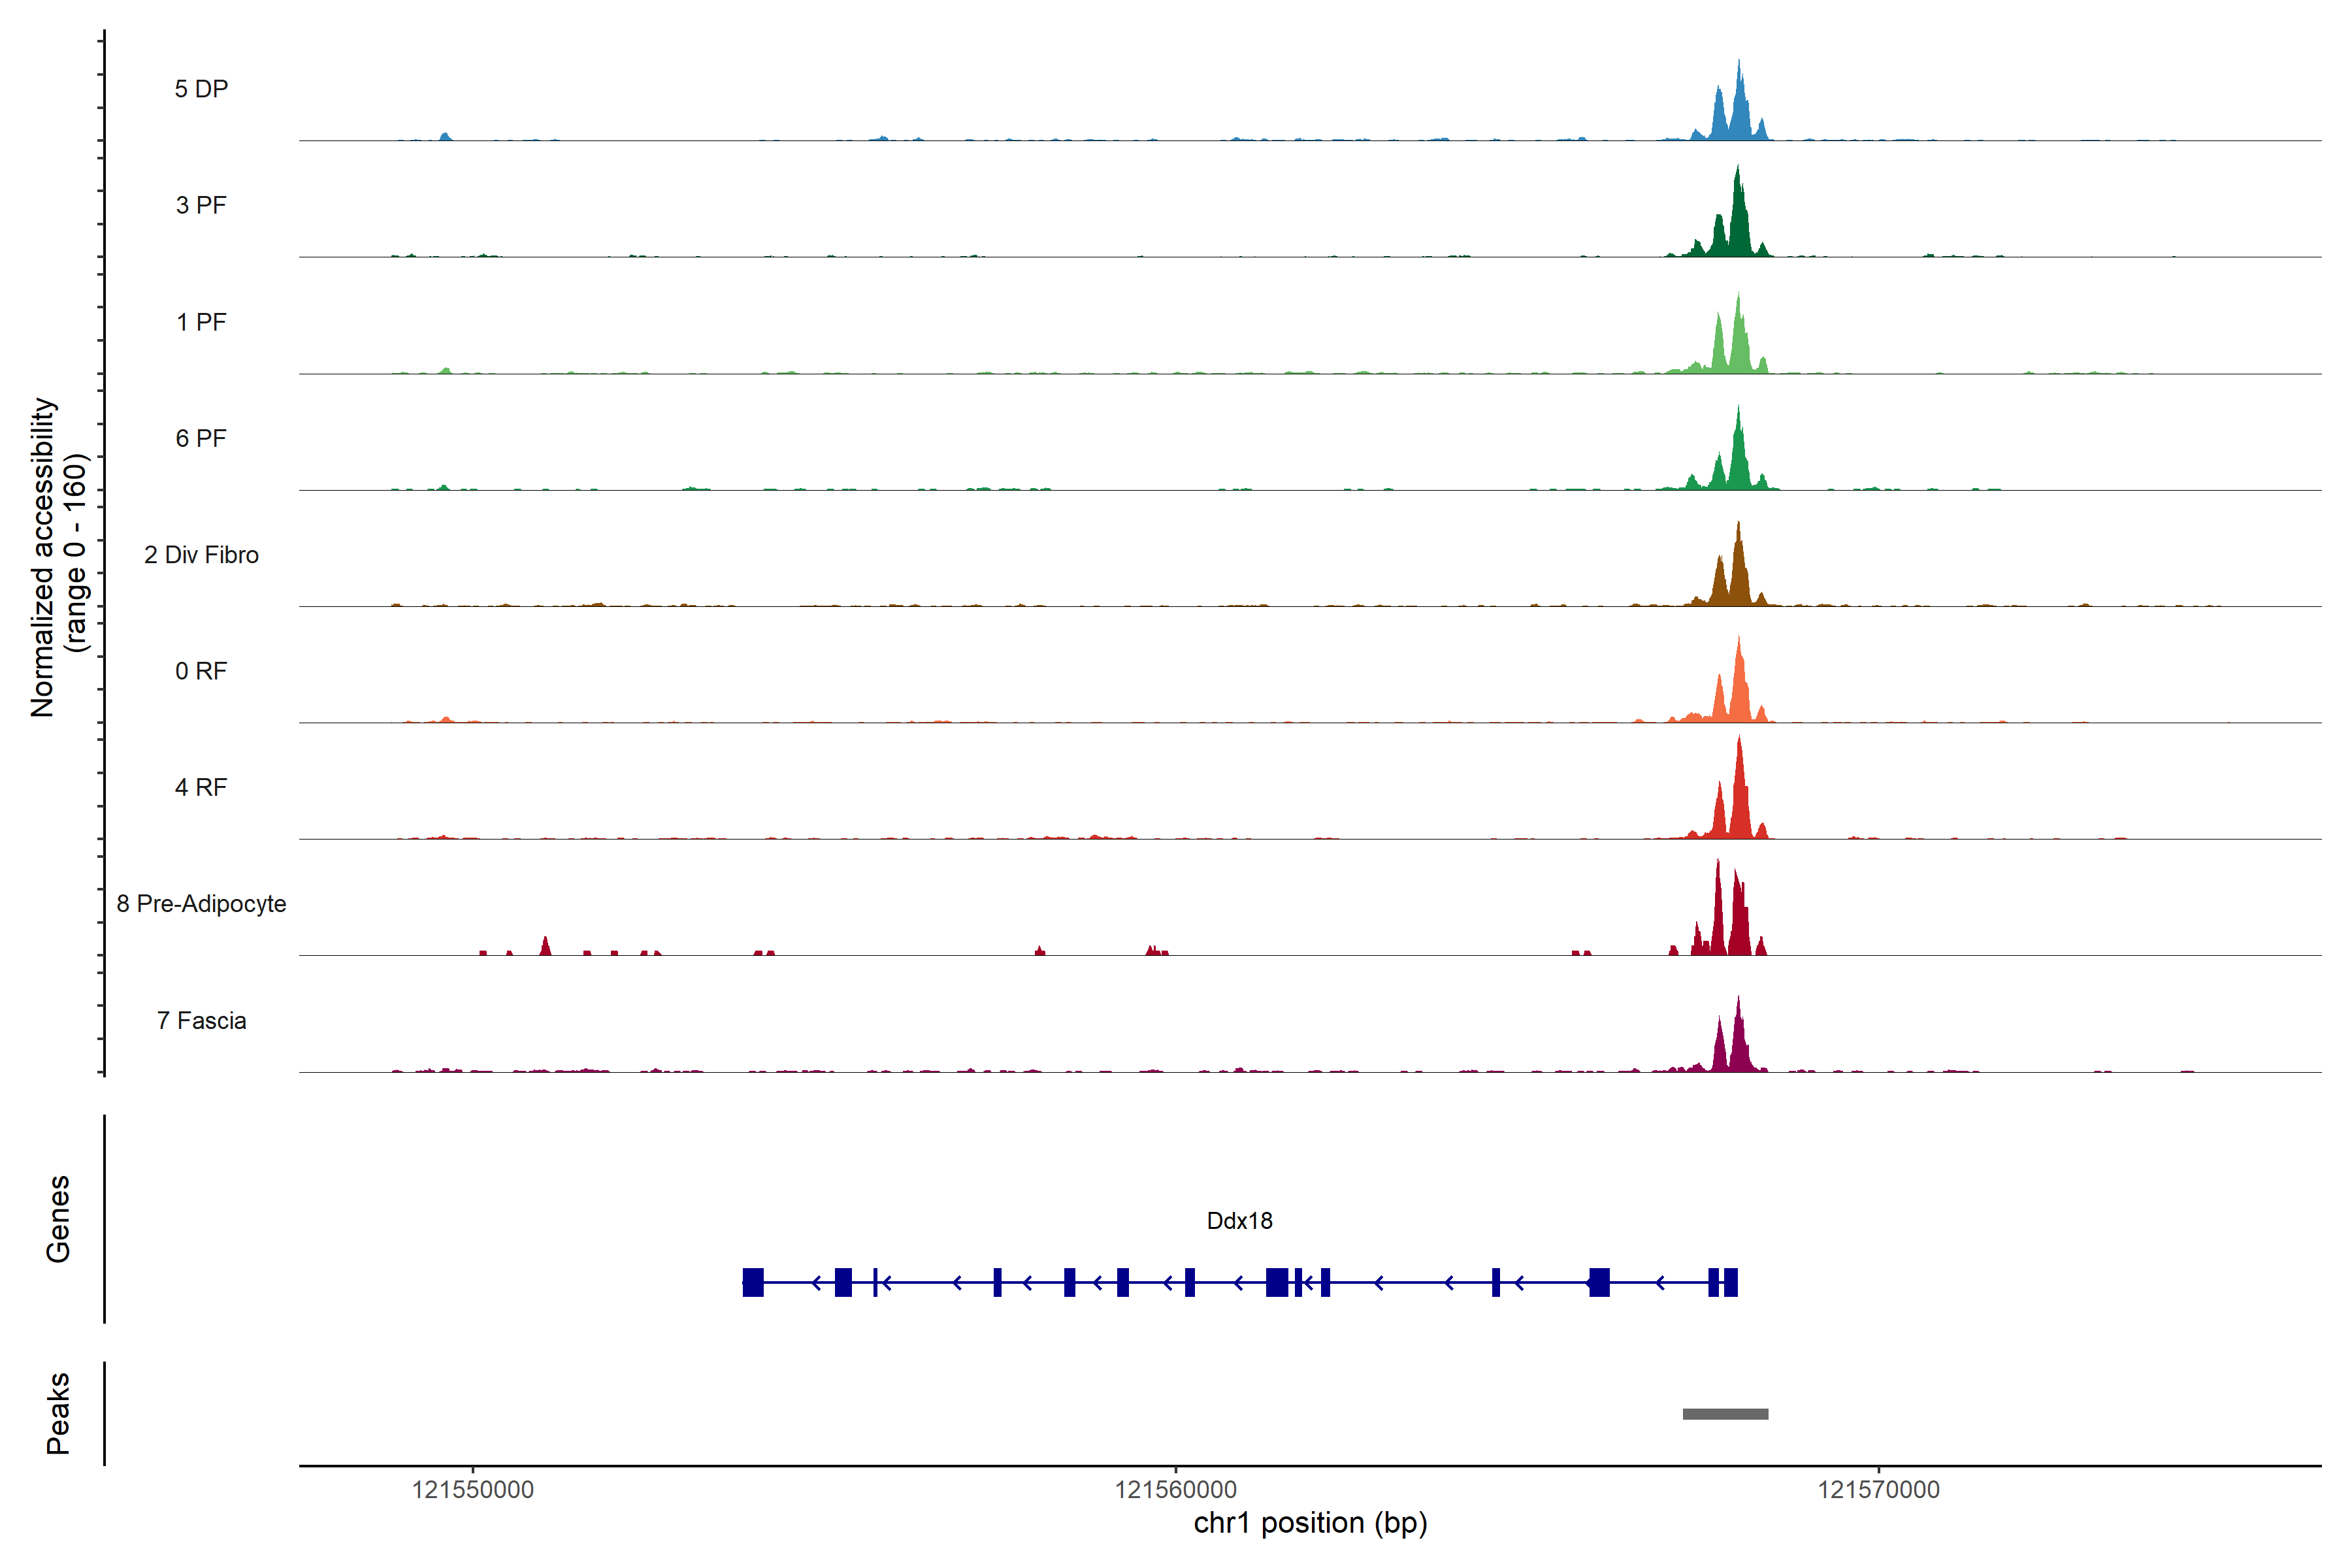Click the Peaks panel label
Image resolution: width=2352 pixels, height=1568 pixels.
(x=58, y=1413)
